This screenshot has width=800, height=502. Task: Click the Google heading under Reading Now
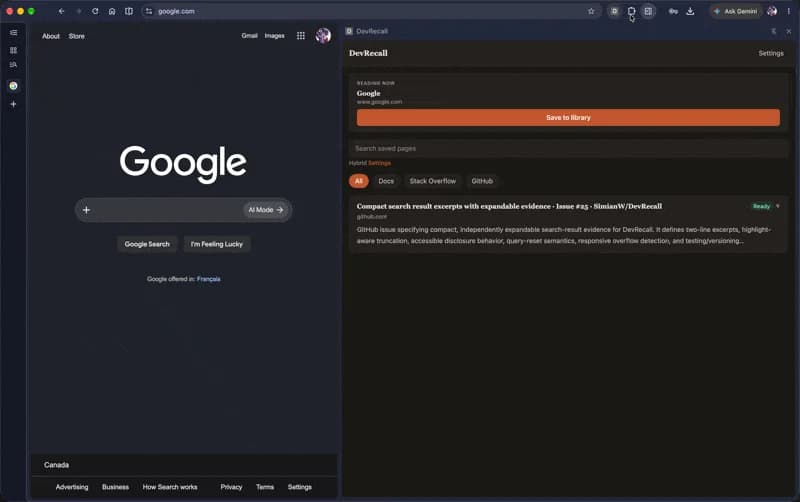coord(368,93)
